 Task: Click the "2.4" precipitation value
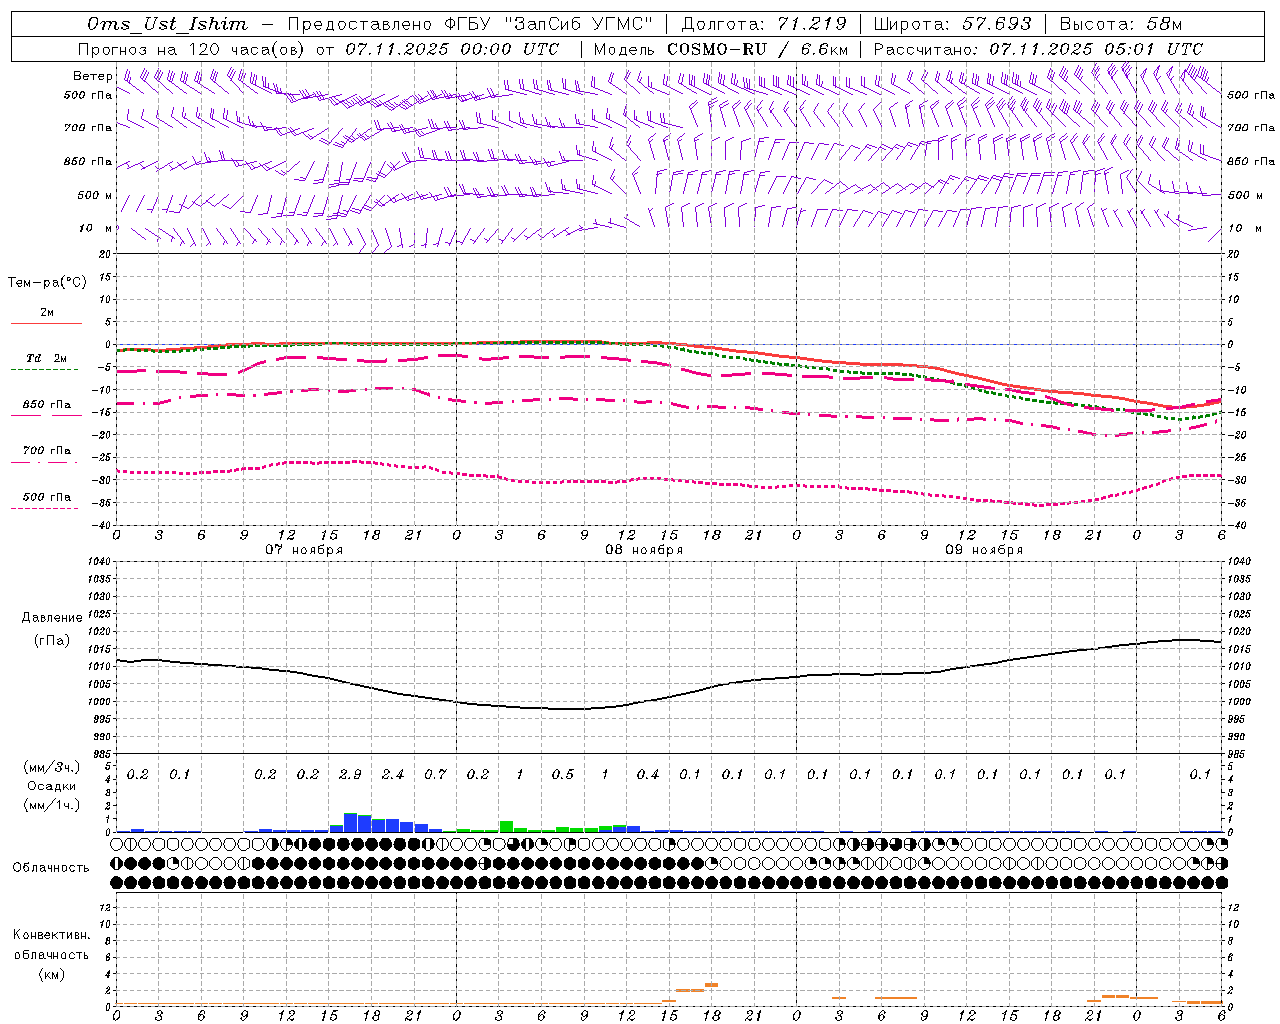[x=393, y=775]
